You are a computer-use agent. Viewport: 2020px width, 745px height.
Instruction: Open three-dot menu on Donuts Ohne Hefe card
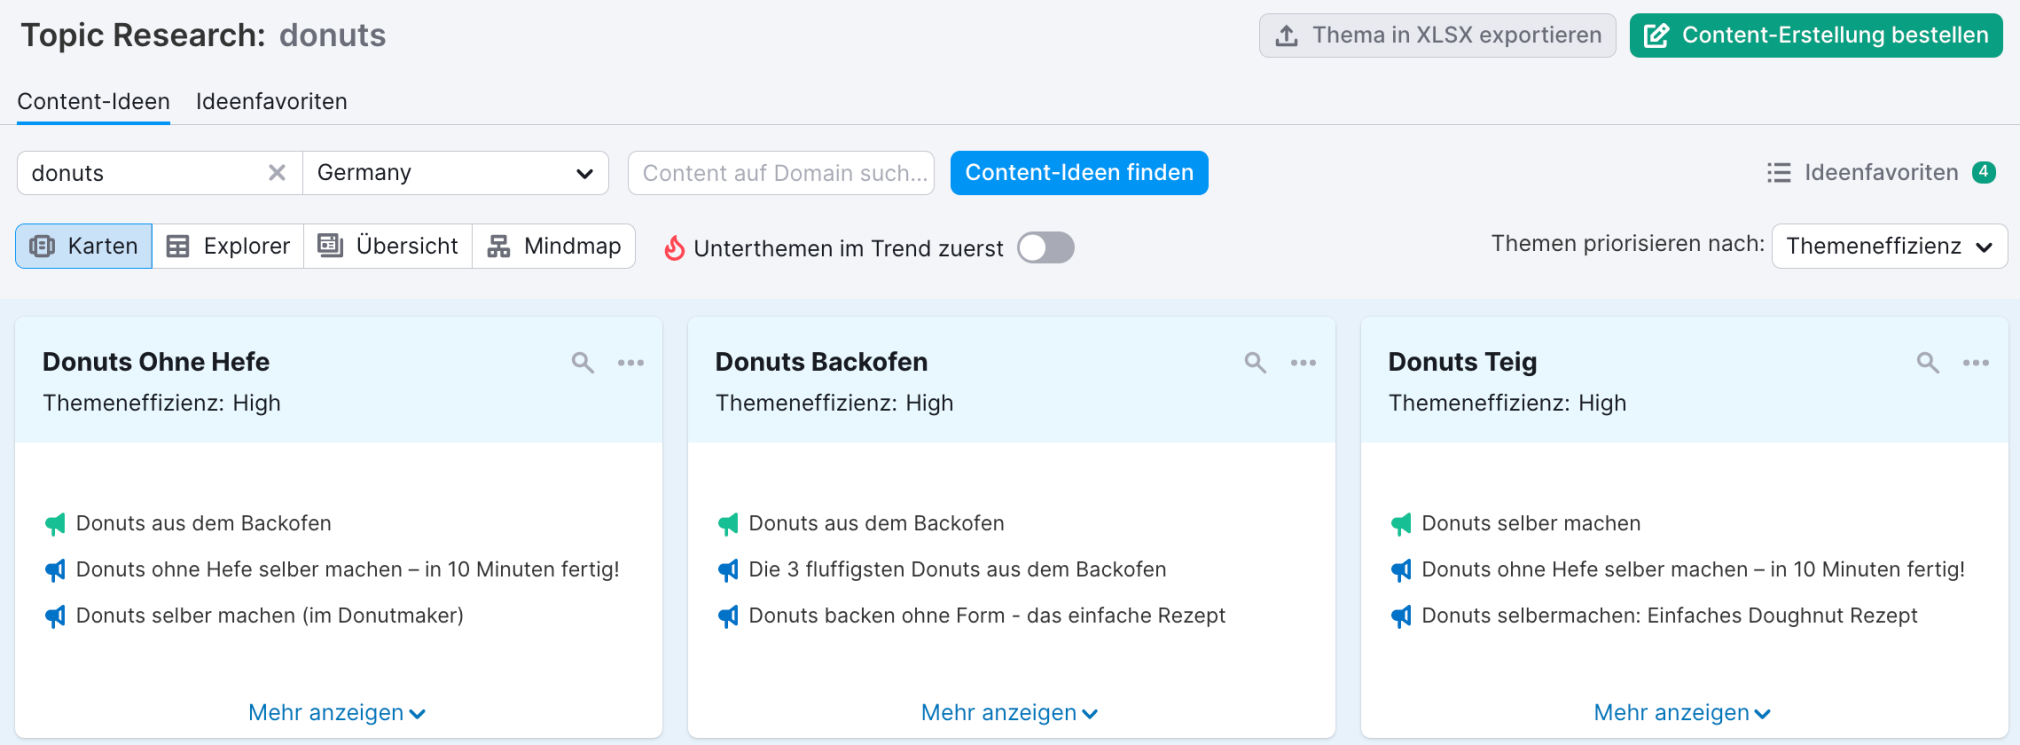tap(631, 363)
